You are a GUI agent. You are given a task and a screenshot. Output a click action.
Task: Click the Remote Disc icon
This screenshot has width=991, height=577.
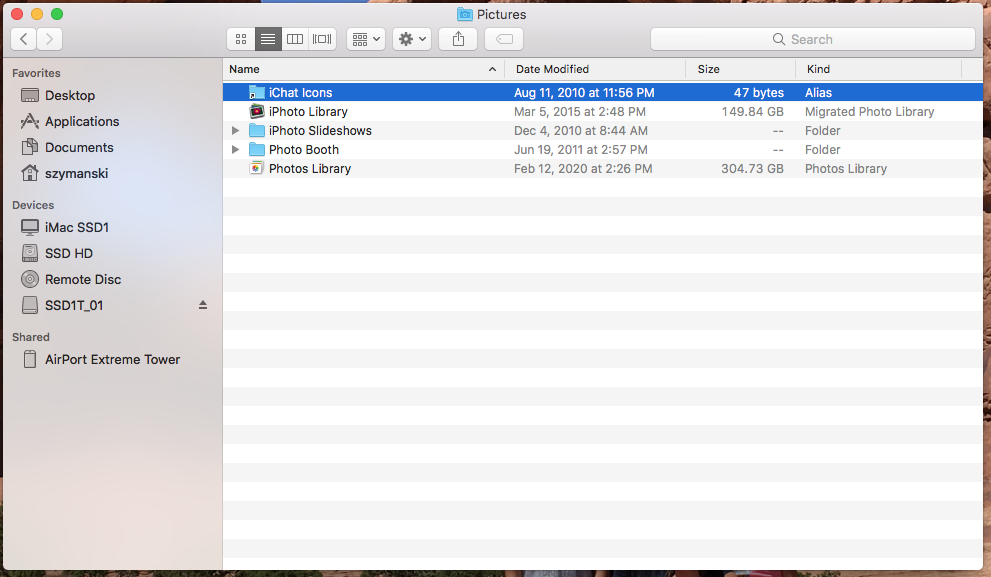coord(30,279)
